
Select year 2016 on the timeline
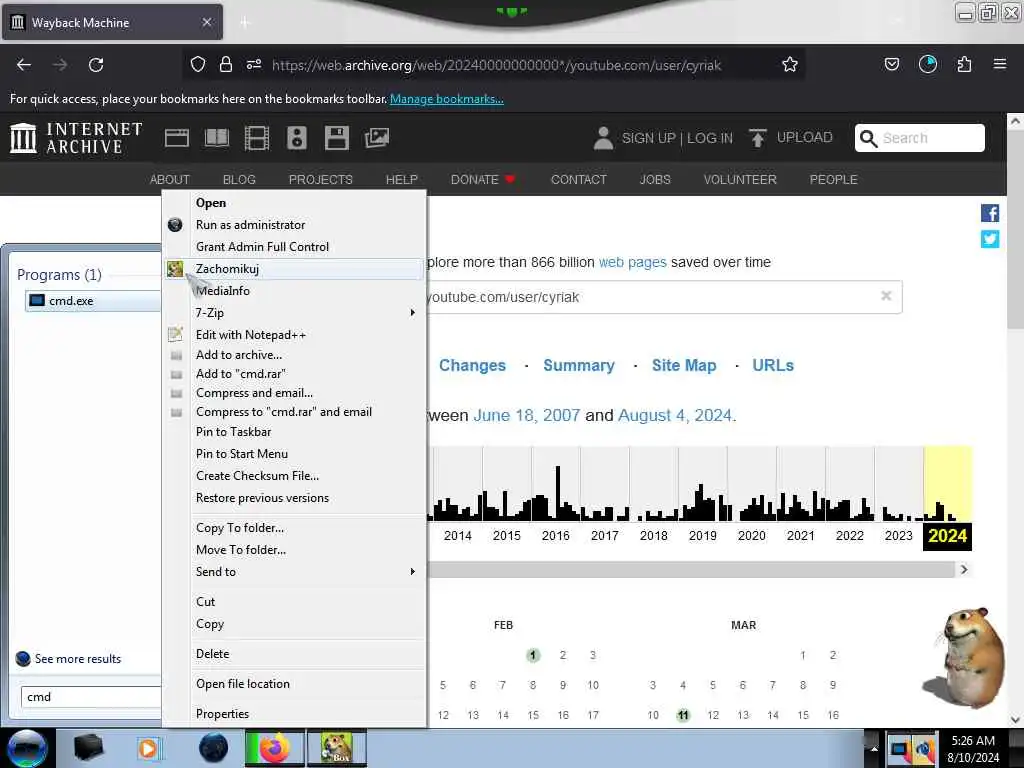[556, 536]
